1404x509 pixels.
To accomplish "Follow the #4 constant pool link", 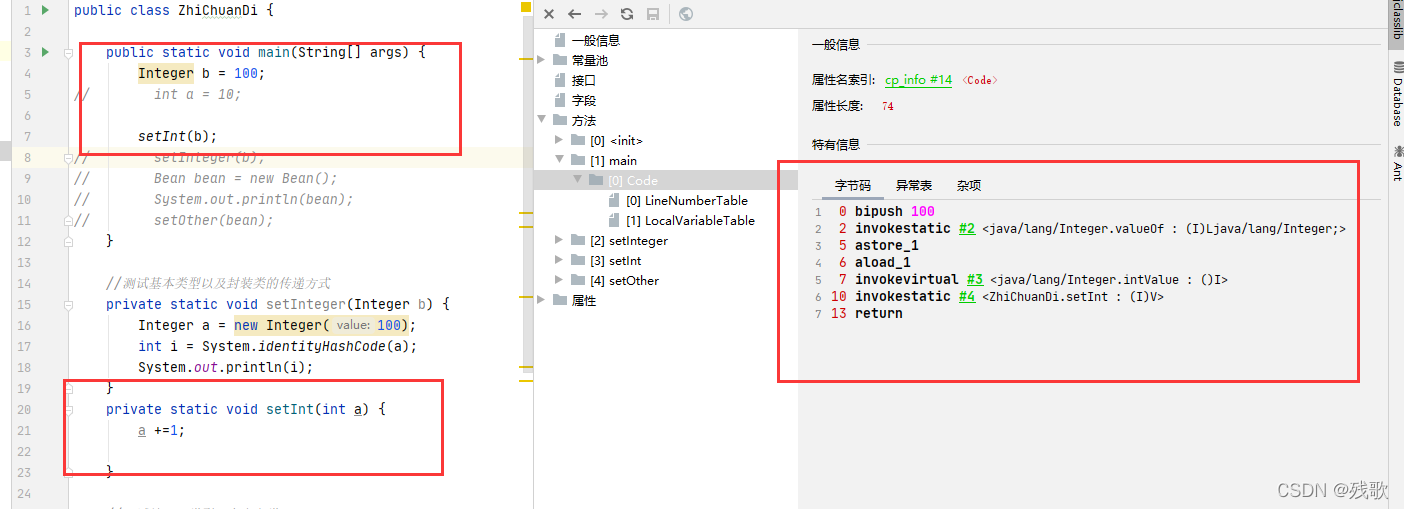I will tap(966, 297).
